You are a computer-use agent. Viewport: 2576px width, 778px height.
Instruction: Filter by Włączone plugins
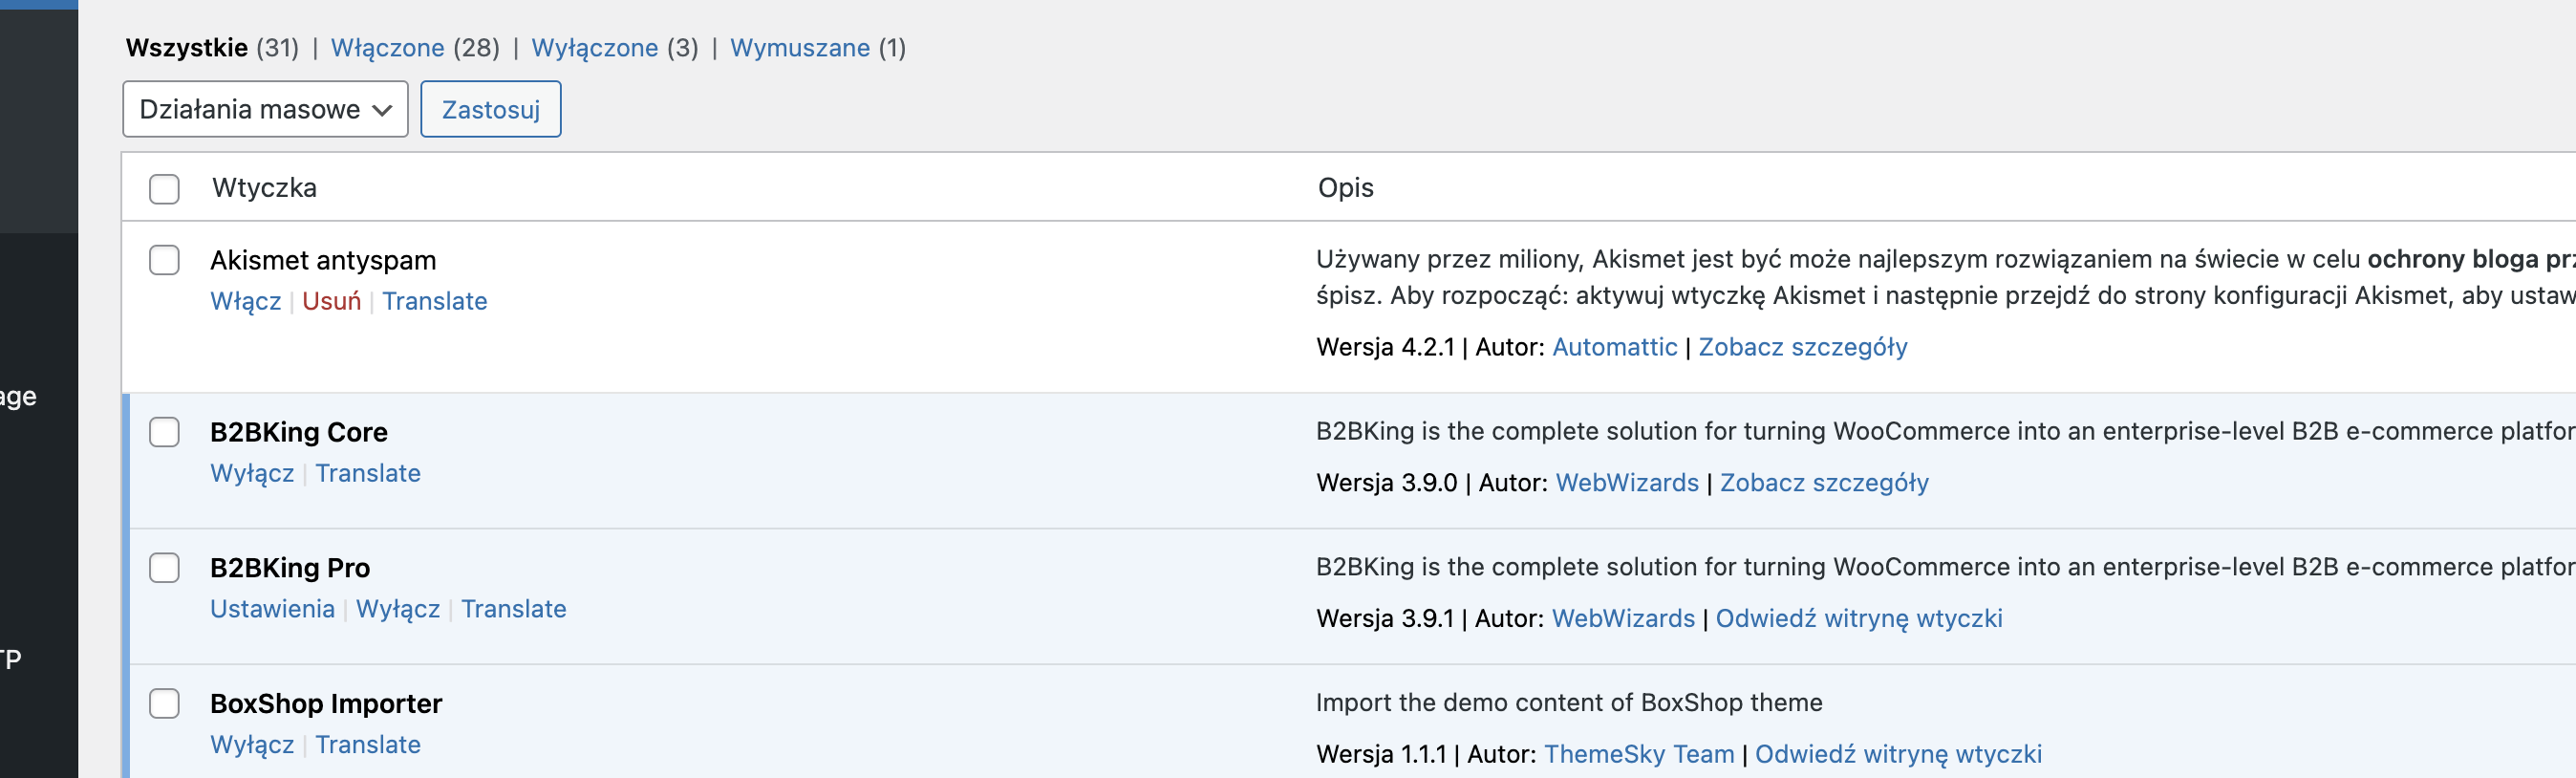click(x=387, y=48)
